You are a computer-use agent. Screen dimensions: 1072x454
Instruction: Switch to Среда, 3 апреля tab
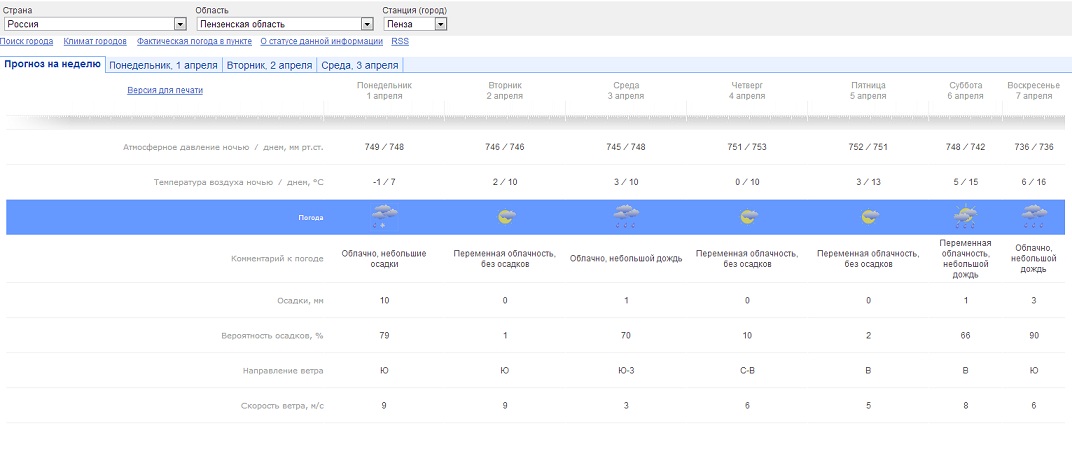[360, 65]
